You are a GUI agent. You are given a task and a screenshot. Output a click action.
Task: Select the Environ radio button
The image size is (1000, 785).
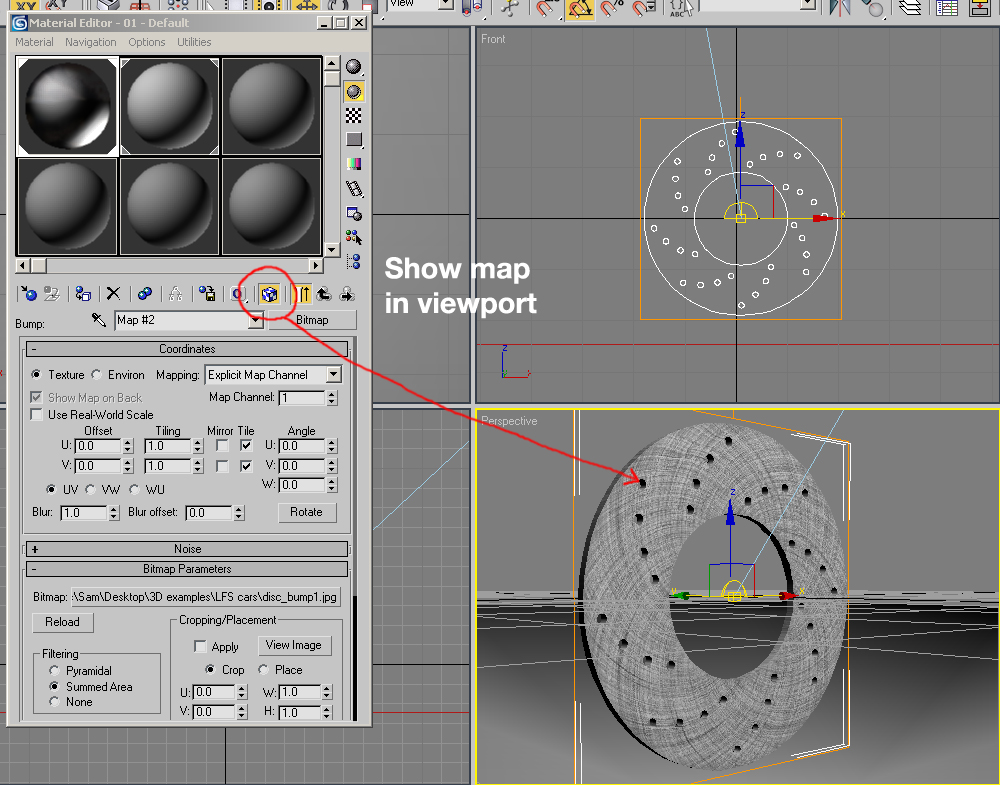pyautogui.click(x=96, y=374)
